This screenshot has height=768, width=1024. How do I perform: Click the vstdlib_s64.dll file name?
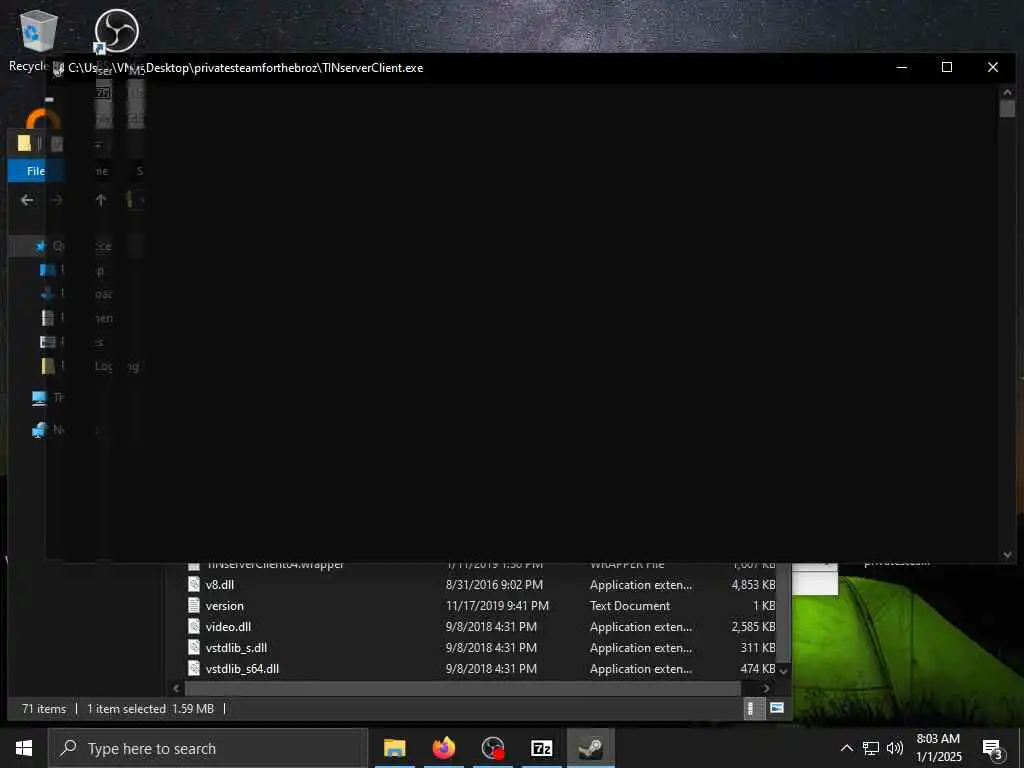click(x=242, y=669)
